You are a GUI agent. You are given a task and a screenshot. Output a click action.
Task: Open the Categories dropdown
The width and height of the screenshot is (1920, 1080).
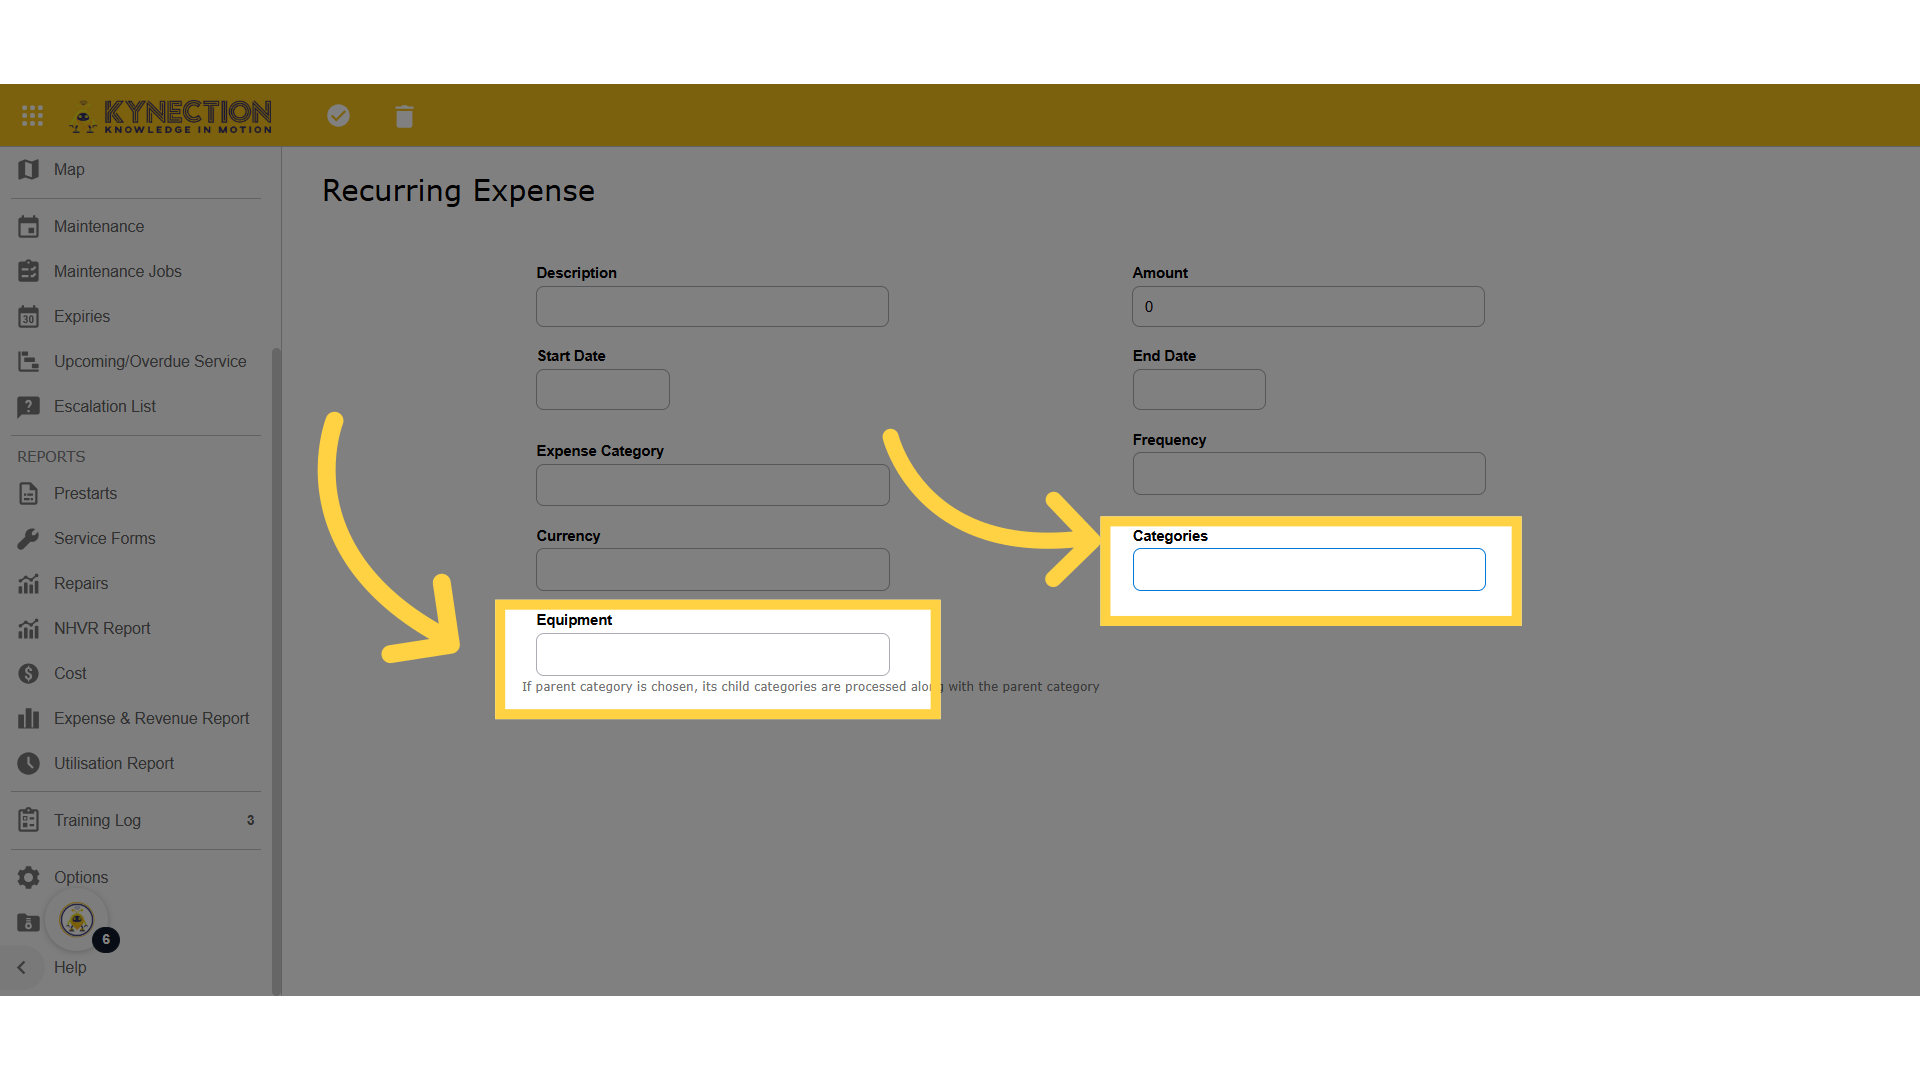(x=1309, y=570)
